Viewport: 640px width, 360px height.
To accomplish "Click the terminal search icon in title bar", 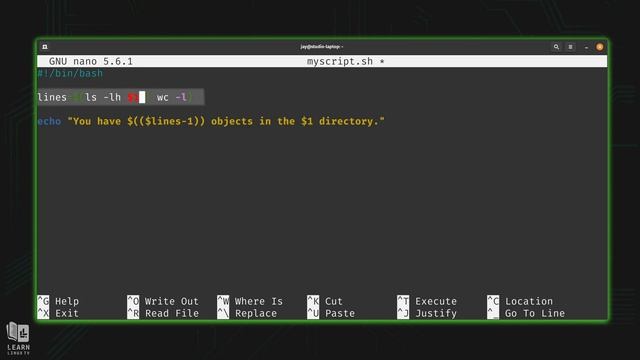I will pyautogui.click(x=556, y=47).
